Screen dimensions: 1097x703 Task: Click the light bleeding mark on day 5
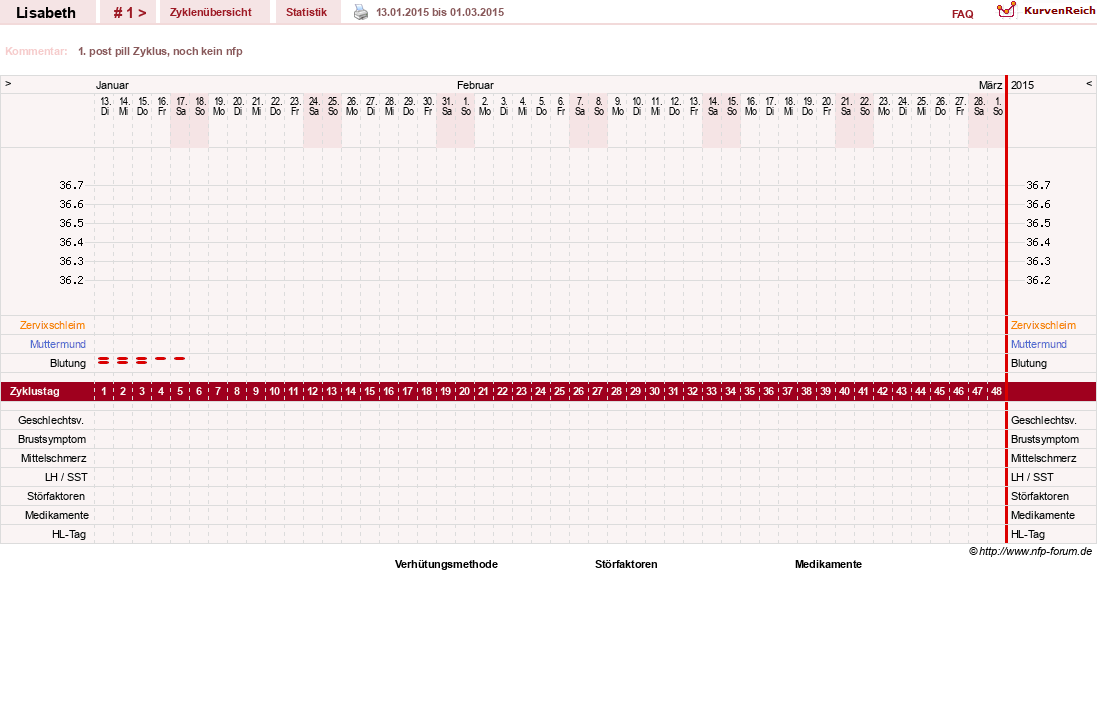[180, 359]
